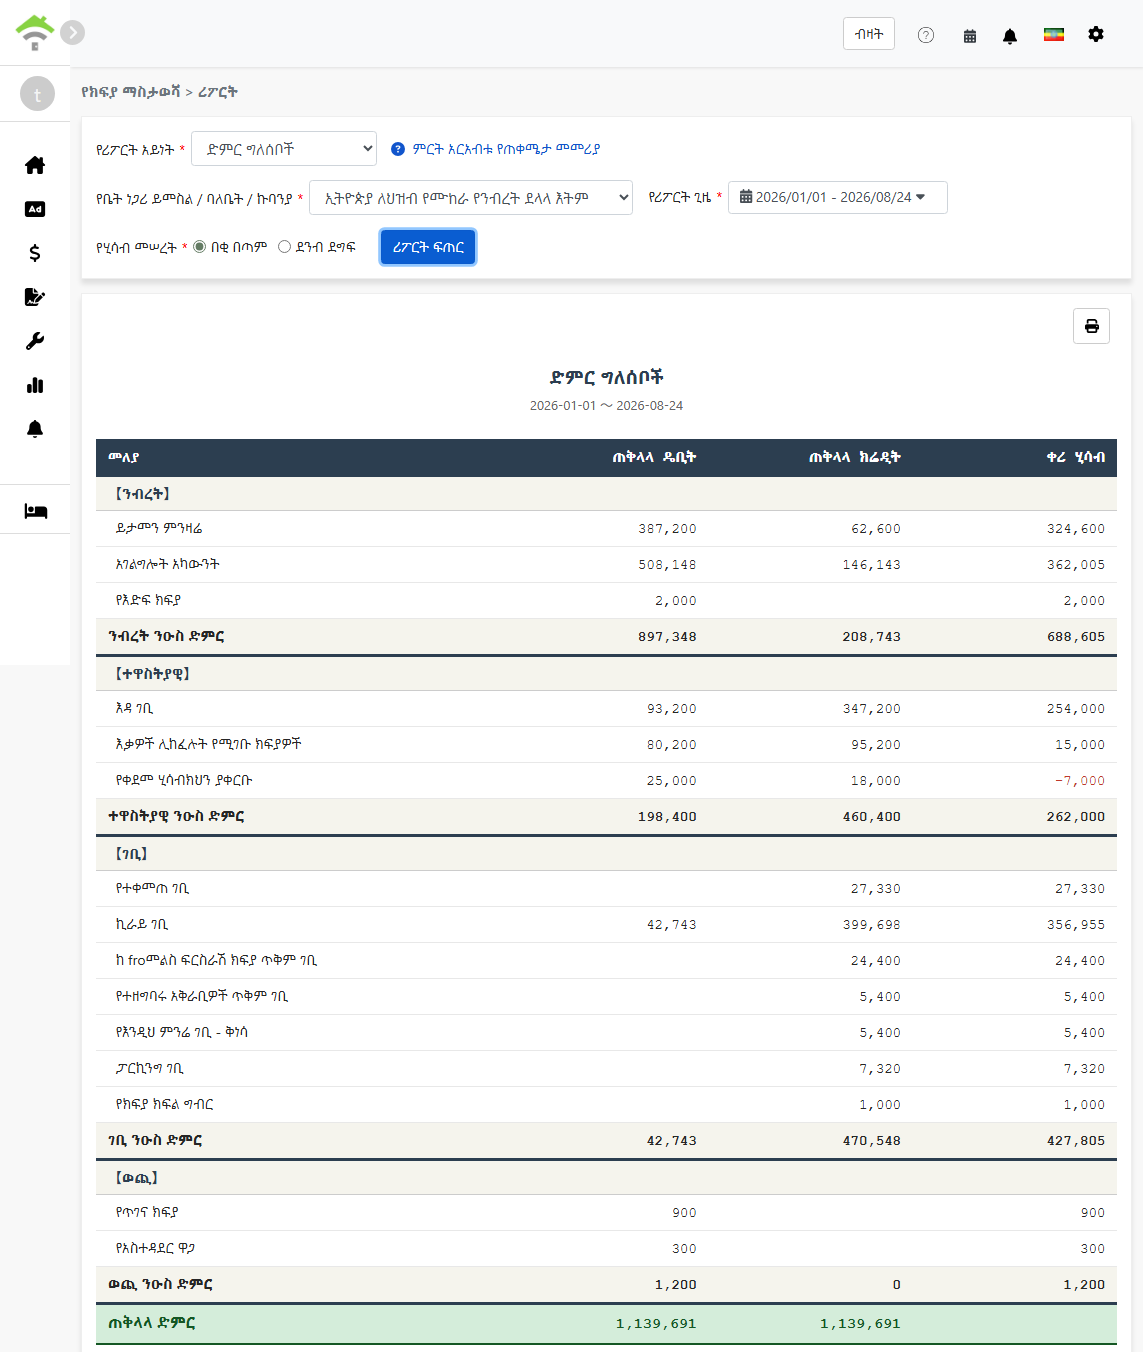This screenshot has width=1143, height=1352.
Task: Open the report type dropdown ድምር ግለሰቦች
Action: tap(284, 149)
